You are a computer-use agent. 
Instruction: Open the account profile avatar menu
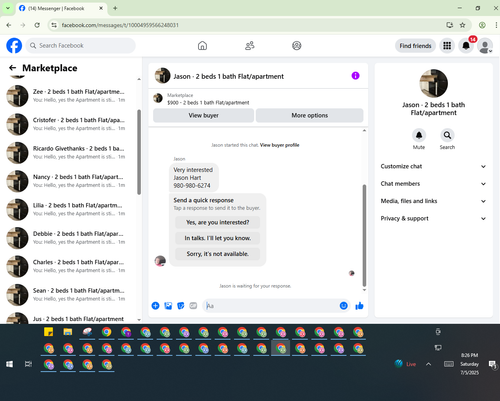[x=485, y=46]
